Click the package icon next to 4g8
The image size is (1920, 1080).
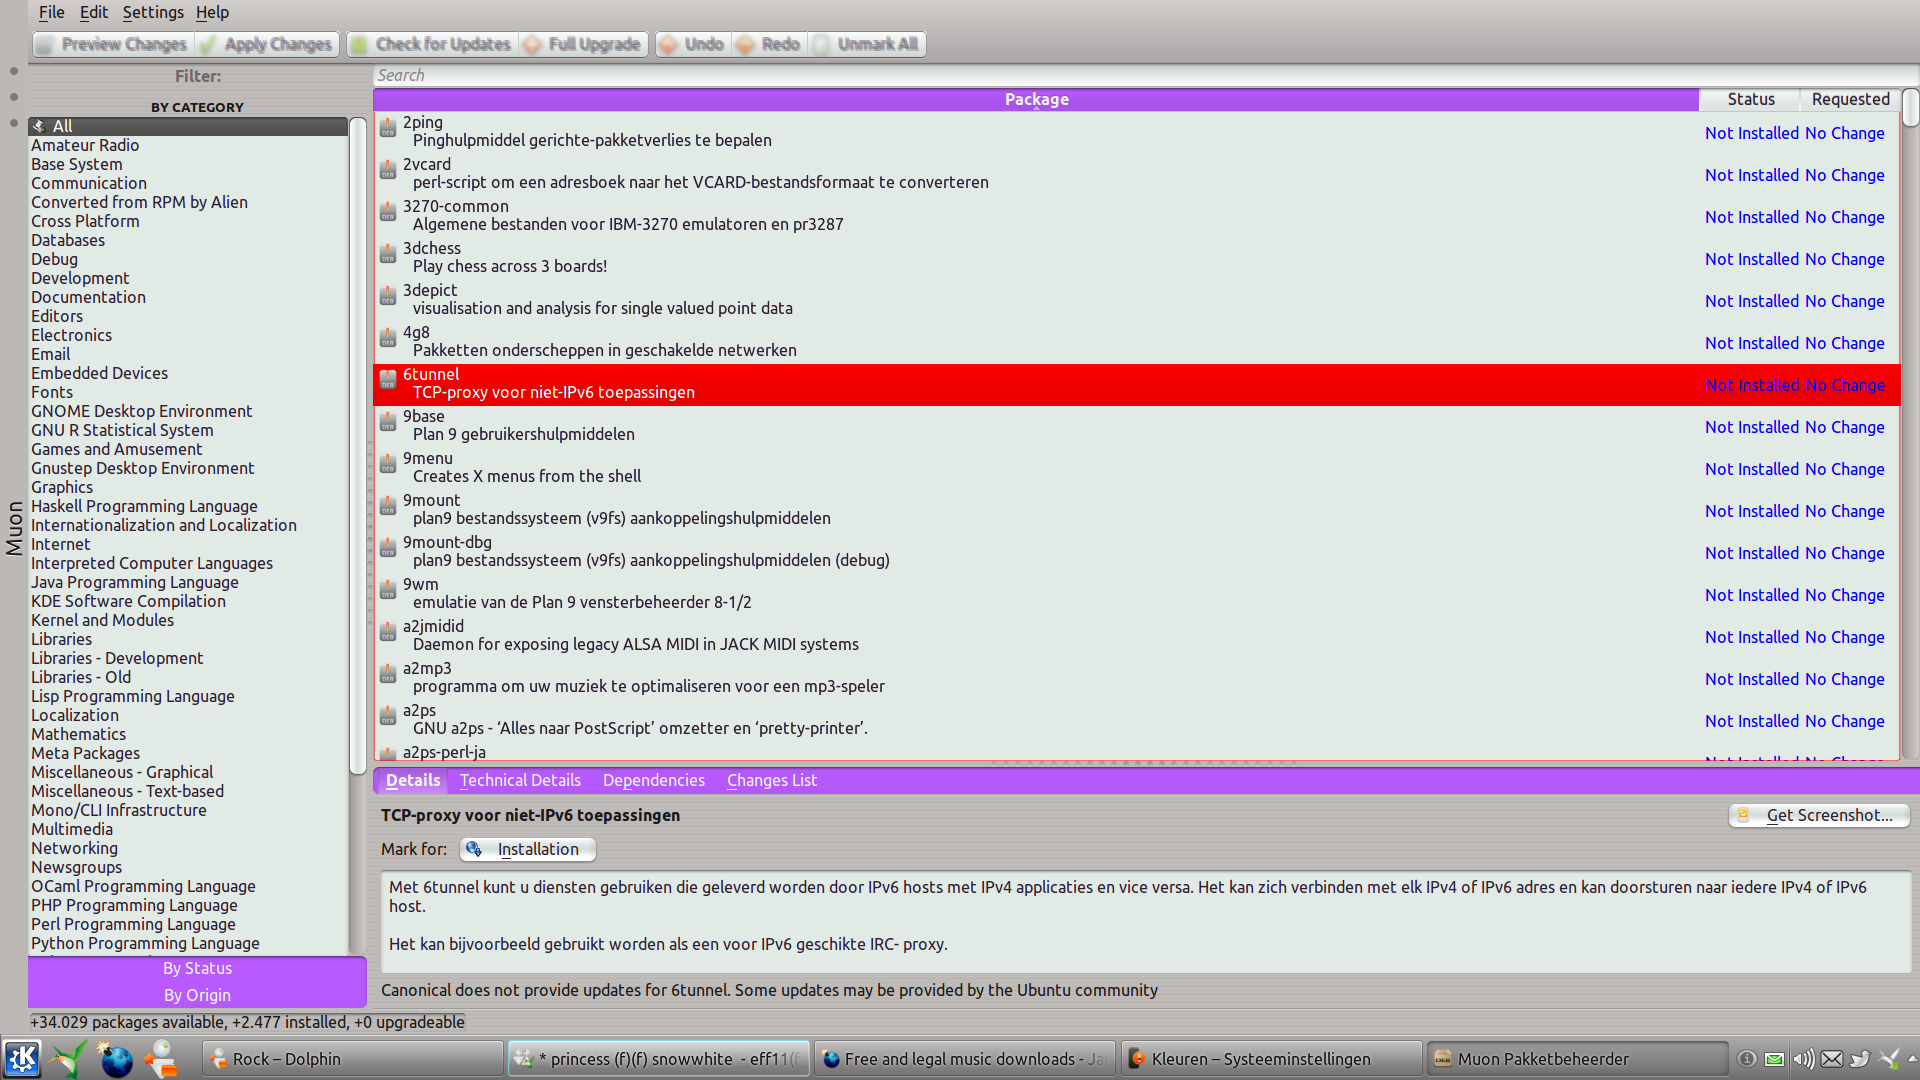pyautogui.click(x=388, y=338)
